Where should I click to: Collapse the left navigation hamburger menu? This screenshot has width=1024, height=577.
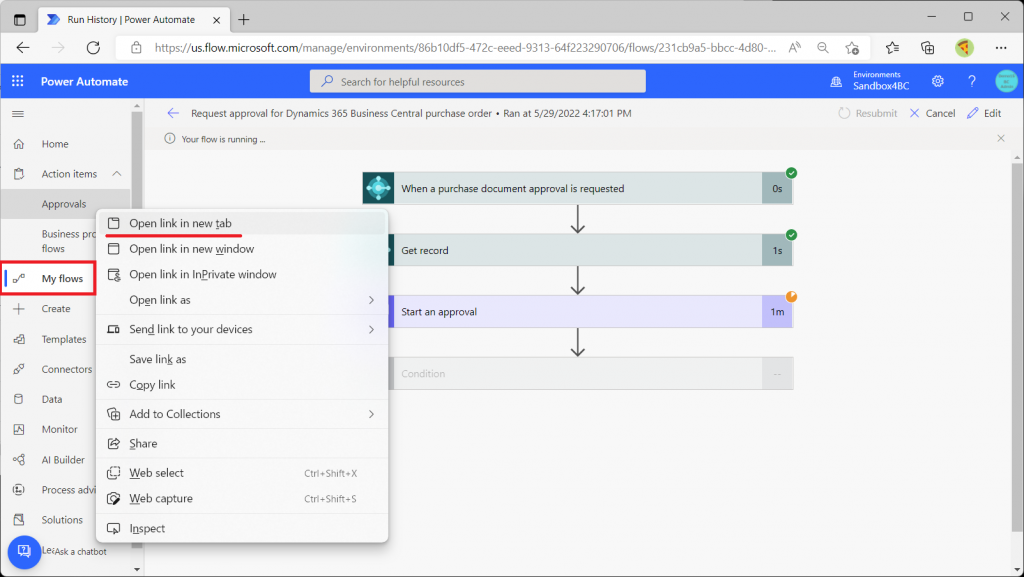click(x=18, y=114)
